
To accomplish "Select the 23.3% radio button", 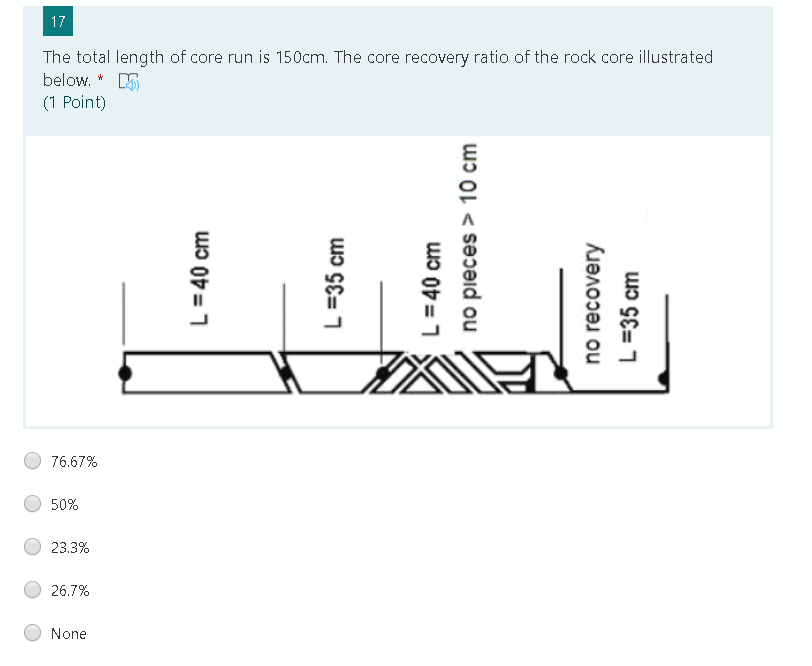I will (32, 547).
